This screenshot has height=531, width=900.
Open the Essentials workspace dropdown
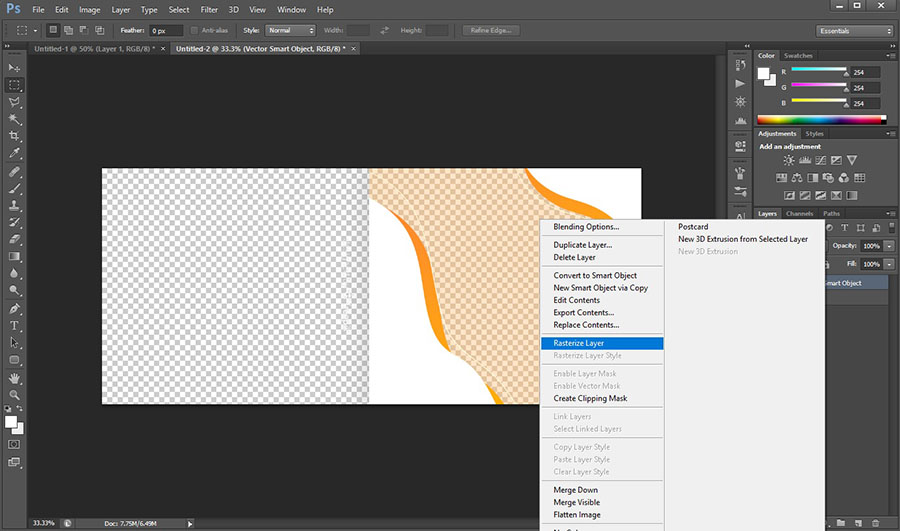(854, 30)
